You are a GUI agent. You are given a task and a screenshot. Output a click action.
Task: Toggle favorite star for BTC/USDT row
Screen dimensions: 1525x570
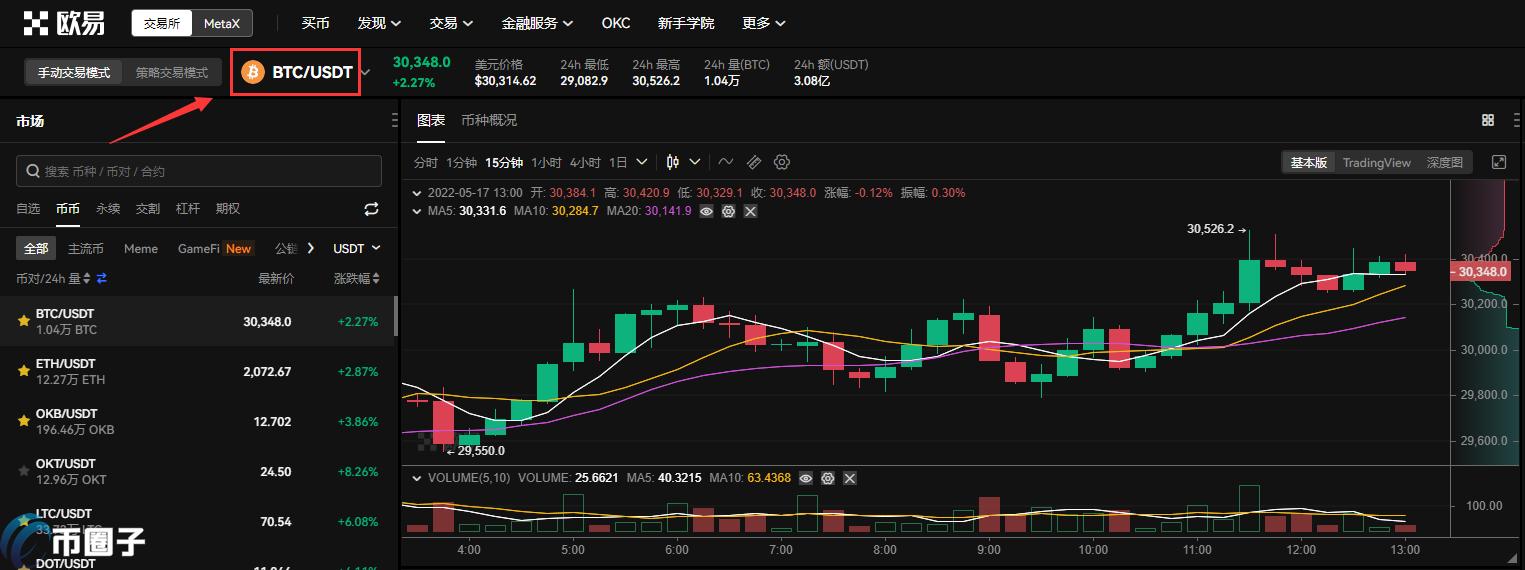tap(23, 321)
